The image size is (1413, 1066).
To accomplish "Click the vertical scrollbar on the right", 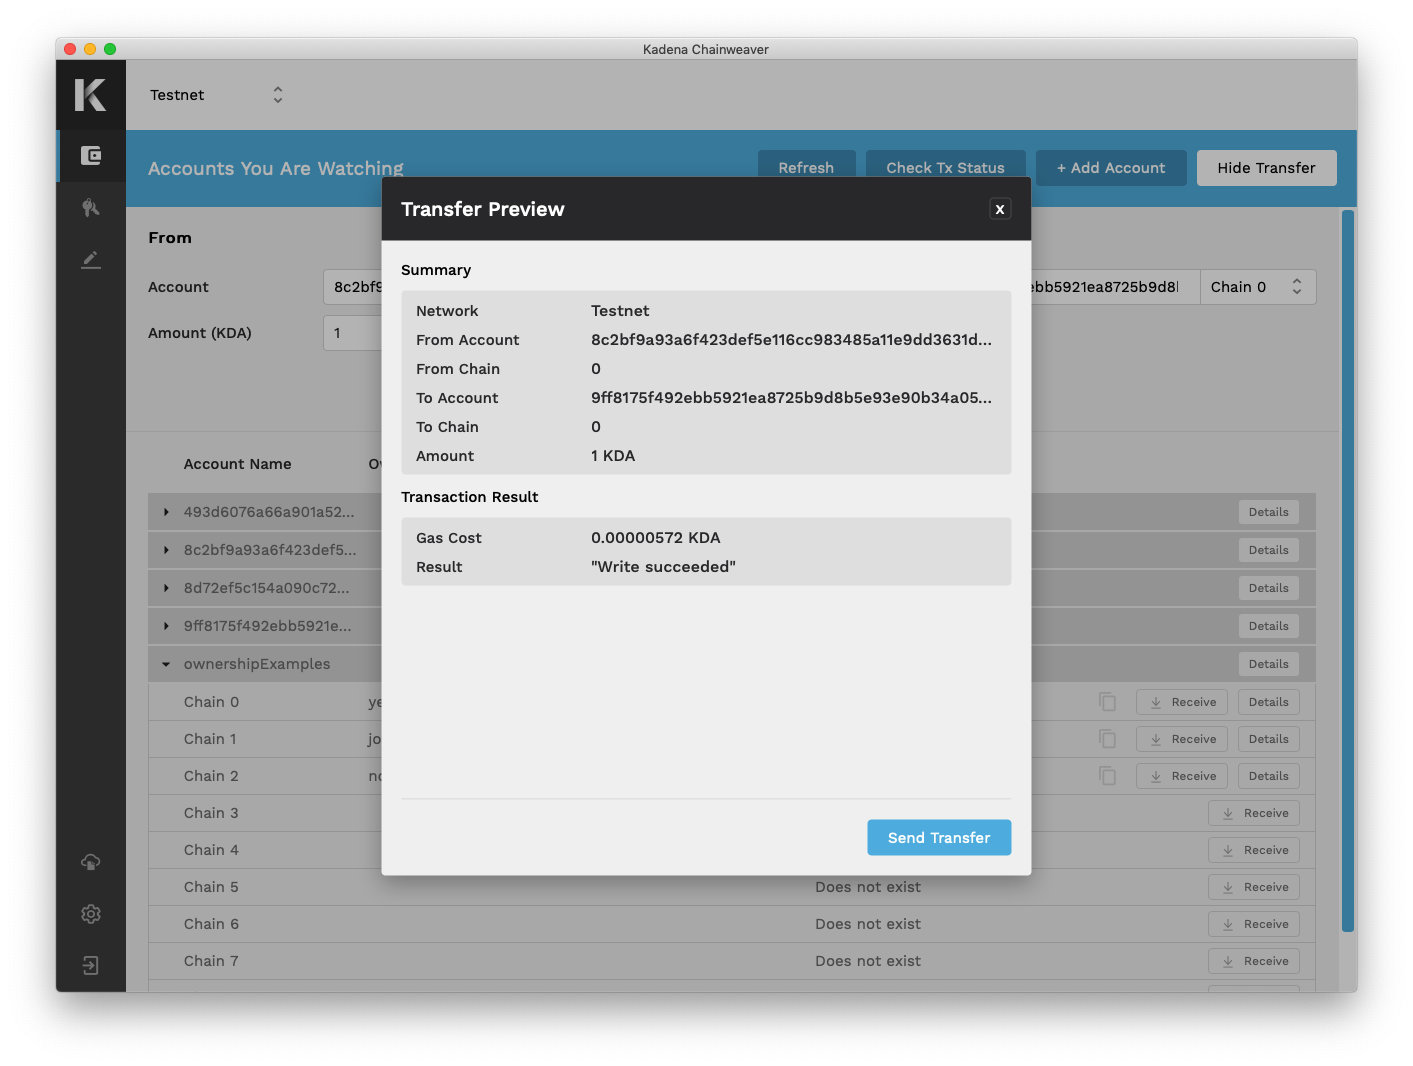I will point(1347,570).
